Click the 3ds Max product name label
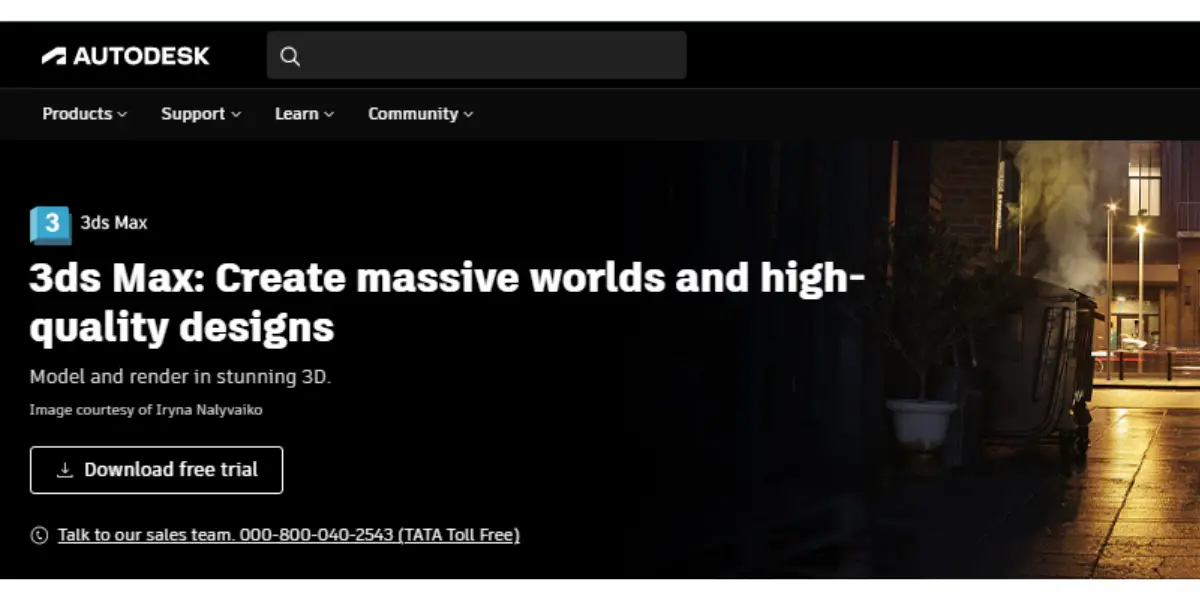The height and width of the screenshot is (600, 1200). (x=114, y=223)
